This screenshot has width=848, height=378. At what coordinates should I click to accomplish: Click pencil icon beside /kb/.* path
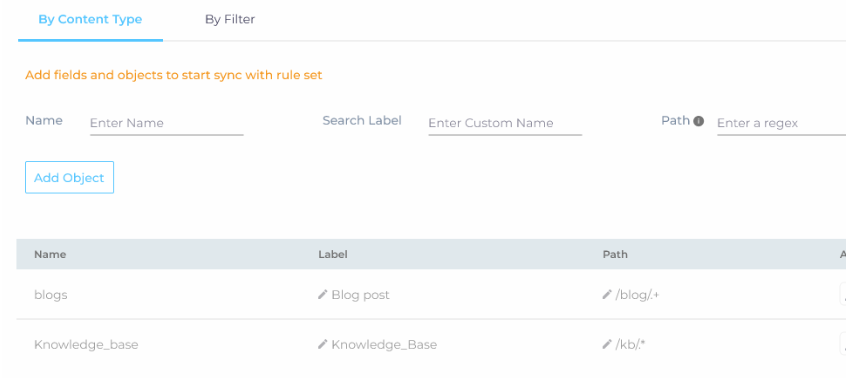click(x=607, y=344)
